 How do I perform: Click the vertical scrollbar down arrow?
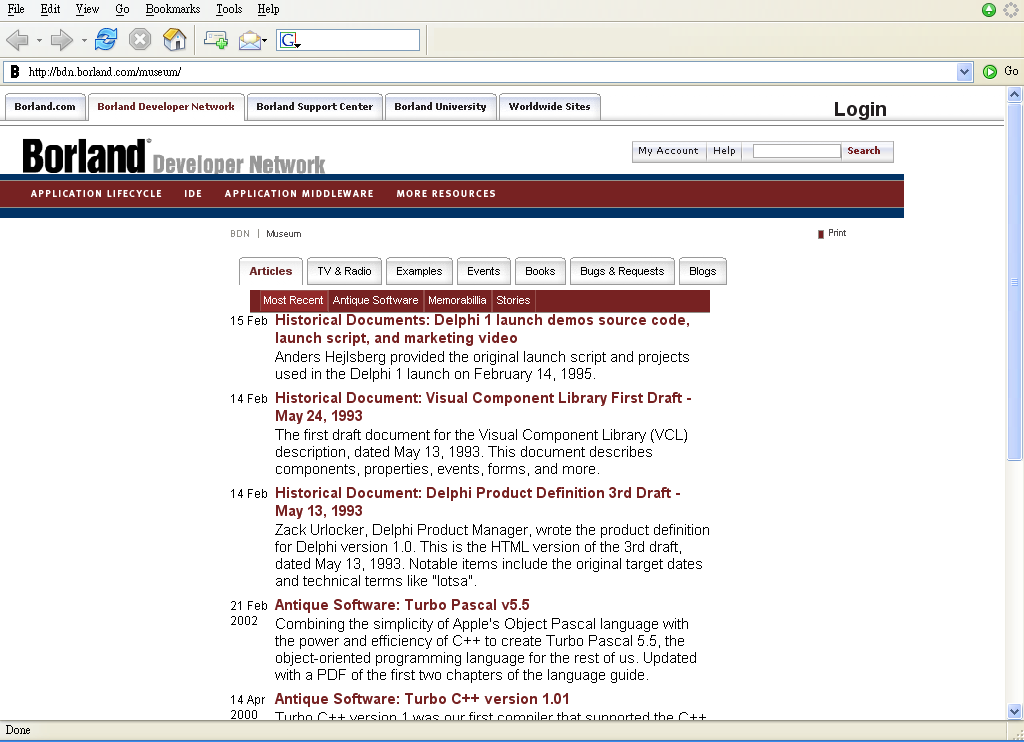[1015, 711]
